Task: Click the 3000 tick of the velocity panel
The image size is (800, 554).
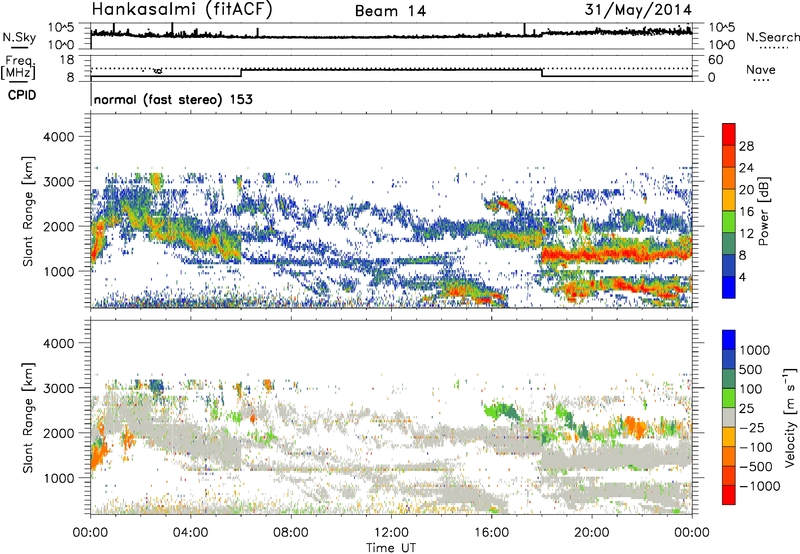Action: (60, 388)
